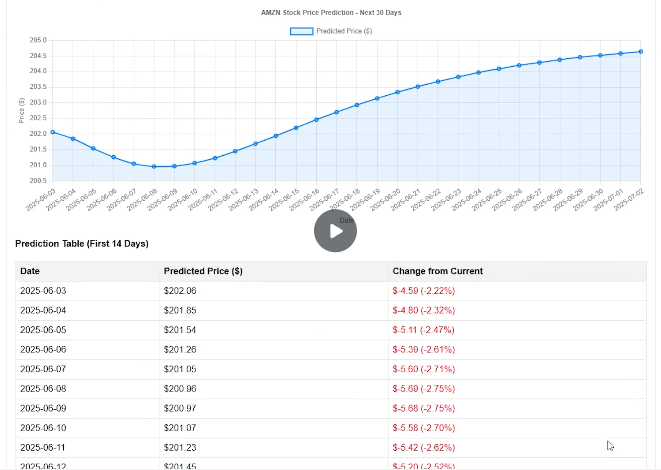Screen dimensions: 661x470
Task: Click the last chart data point for 2025-07-02
Action: click(641, 52)
